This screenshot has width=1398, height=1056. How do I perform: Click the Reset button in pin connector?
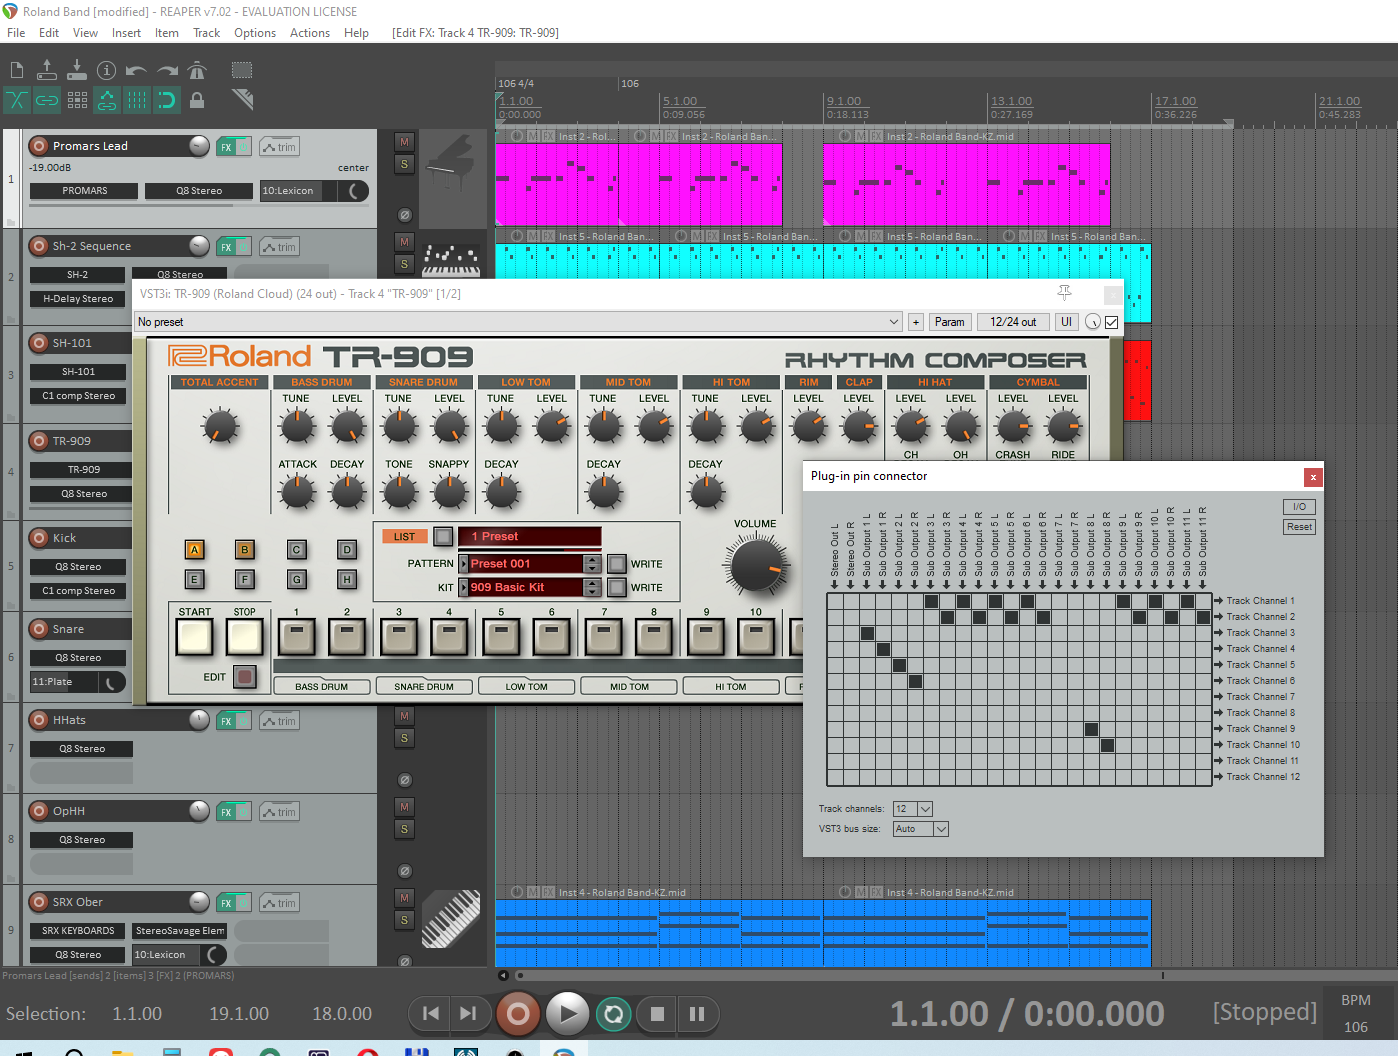(1299, 527)
